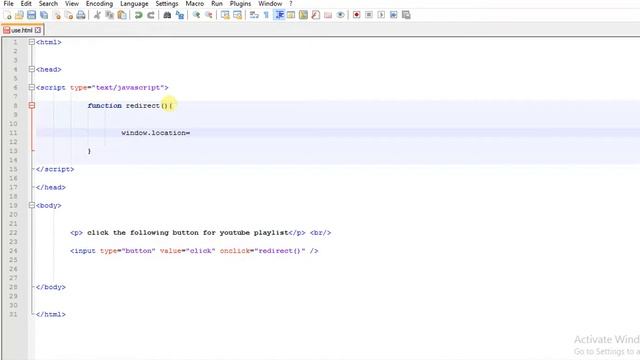The height and width of the screenshot is (360, 640).
Task: Open the ? help menu
Action: 291,4
